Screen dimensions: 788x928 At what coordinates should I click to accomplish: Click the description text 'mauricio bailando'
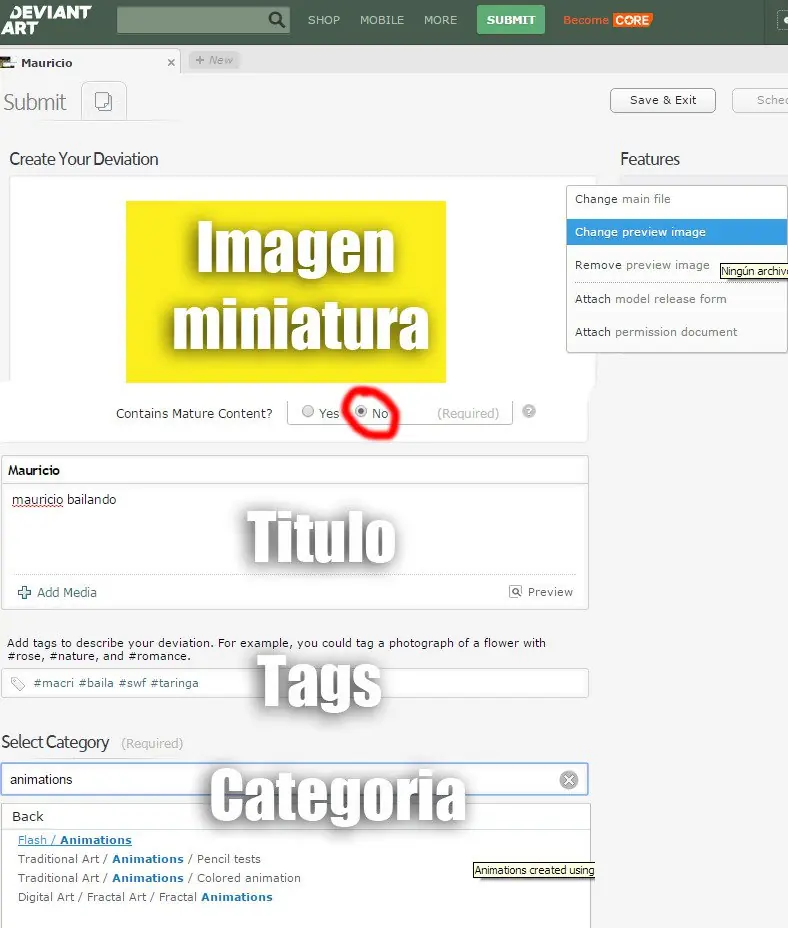pos(64,500)
